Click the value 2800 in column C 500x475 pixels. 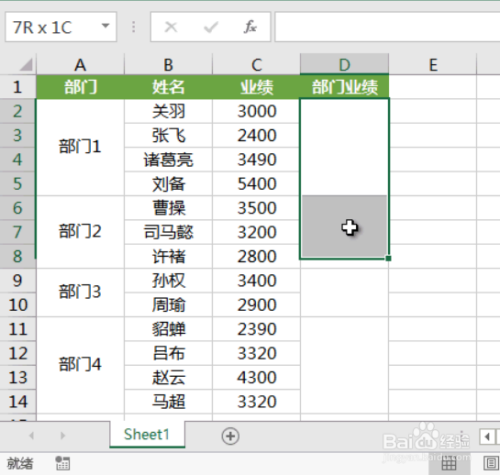pyautogui.click(x=256, y=256)
